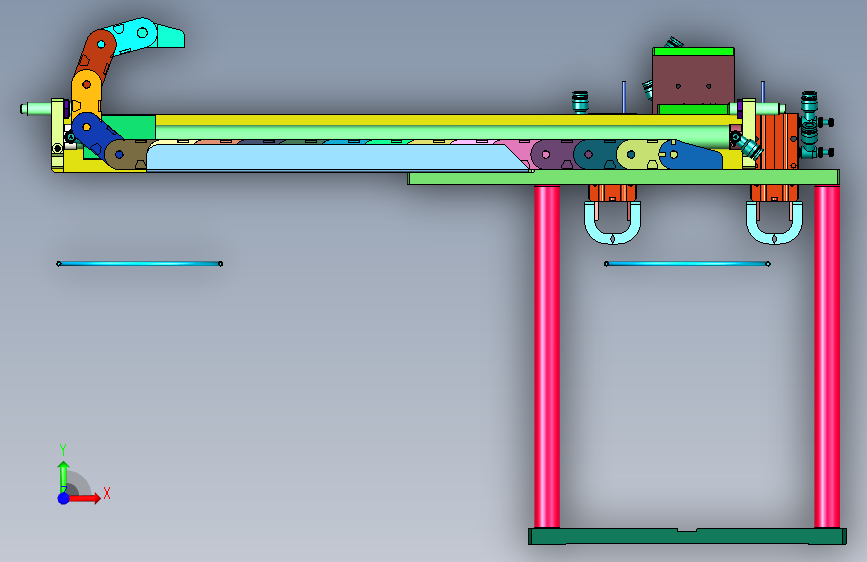Select the shaft end protruding at far left

pyautogui.click(x=36, y=108)
